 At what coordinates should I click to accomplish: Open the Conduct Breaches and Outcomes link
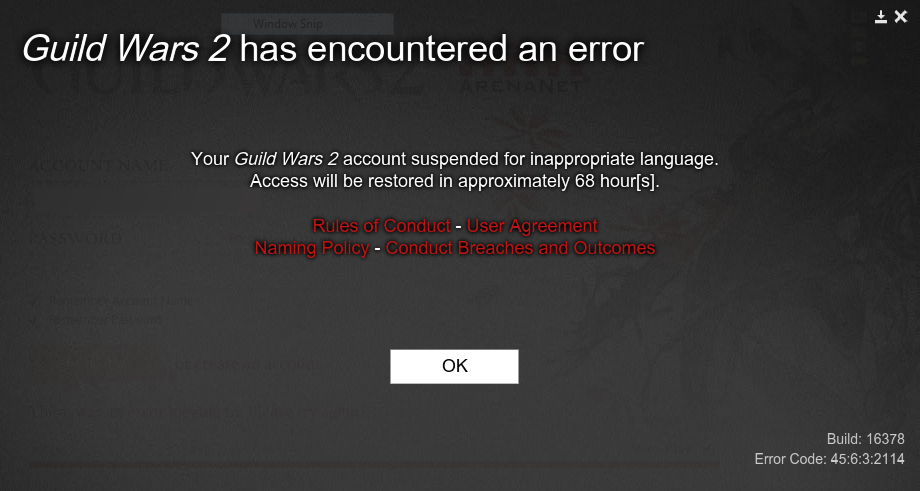pyautogui.click(x=520, y=248)
